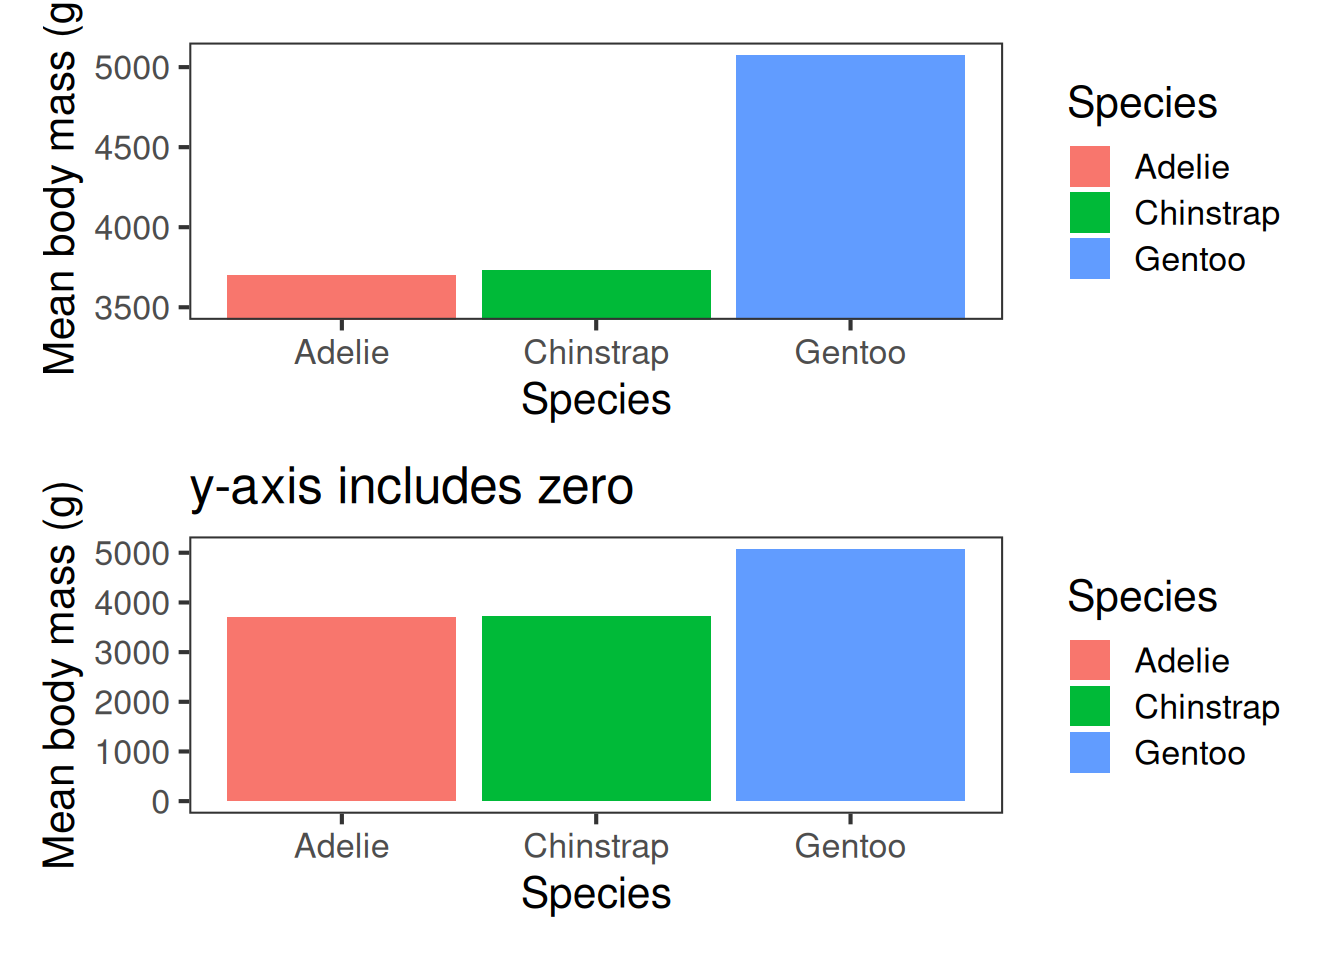Select the short red Adelie bar in upper chart
Screen dimensions: 1344x960
[341, 297]
